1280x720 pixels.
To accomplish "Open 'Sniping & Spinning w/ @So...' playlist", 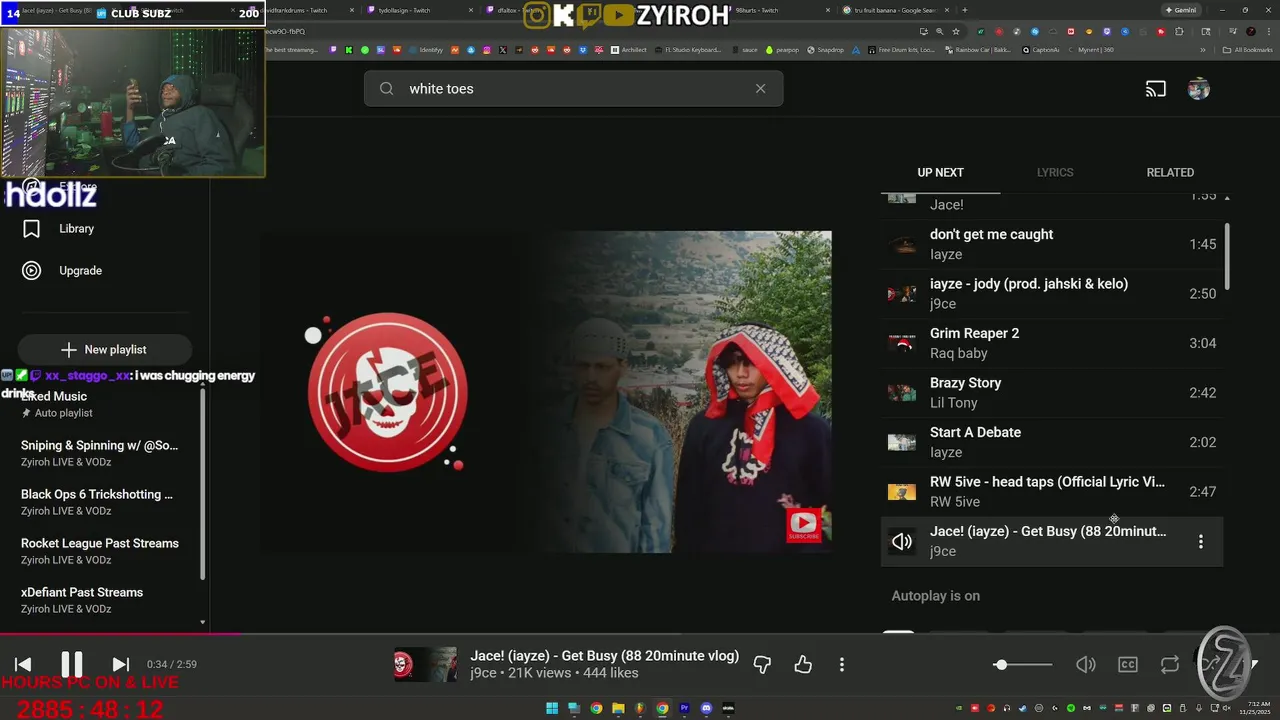I will (100, 453).
